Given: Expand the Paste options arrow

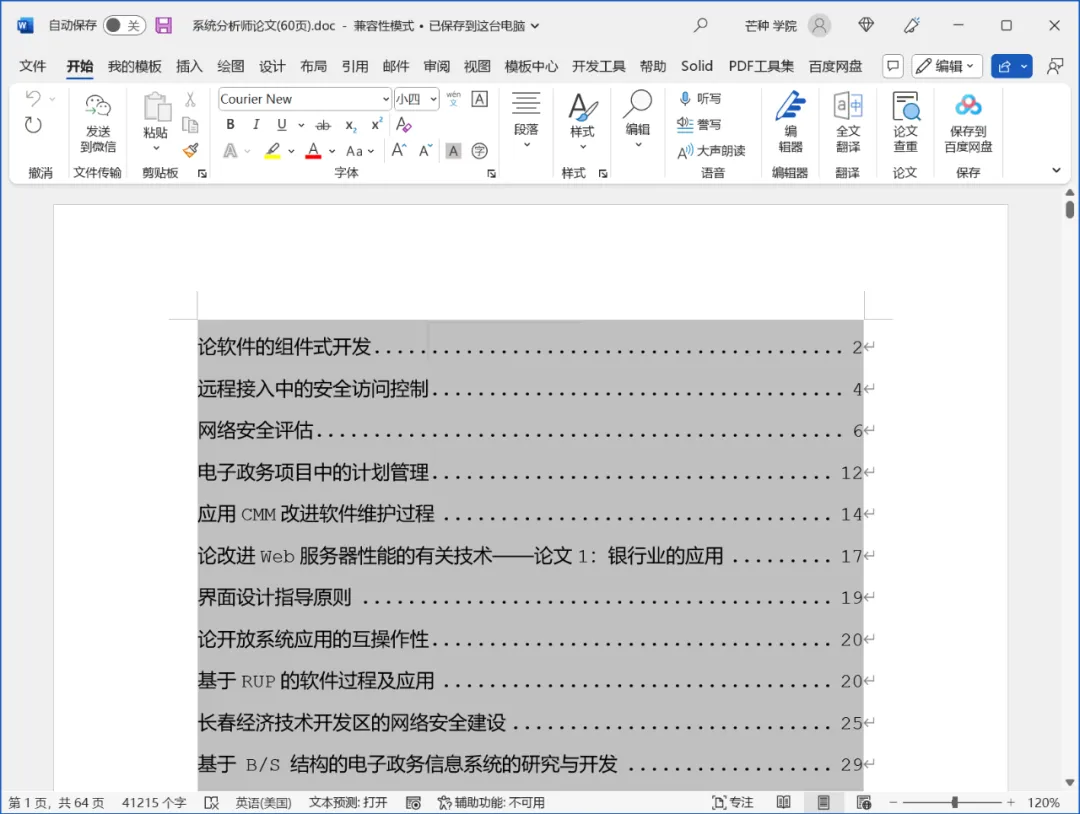Looking at the screenshot, I should click(156, 149).
